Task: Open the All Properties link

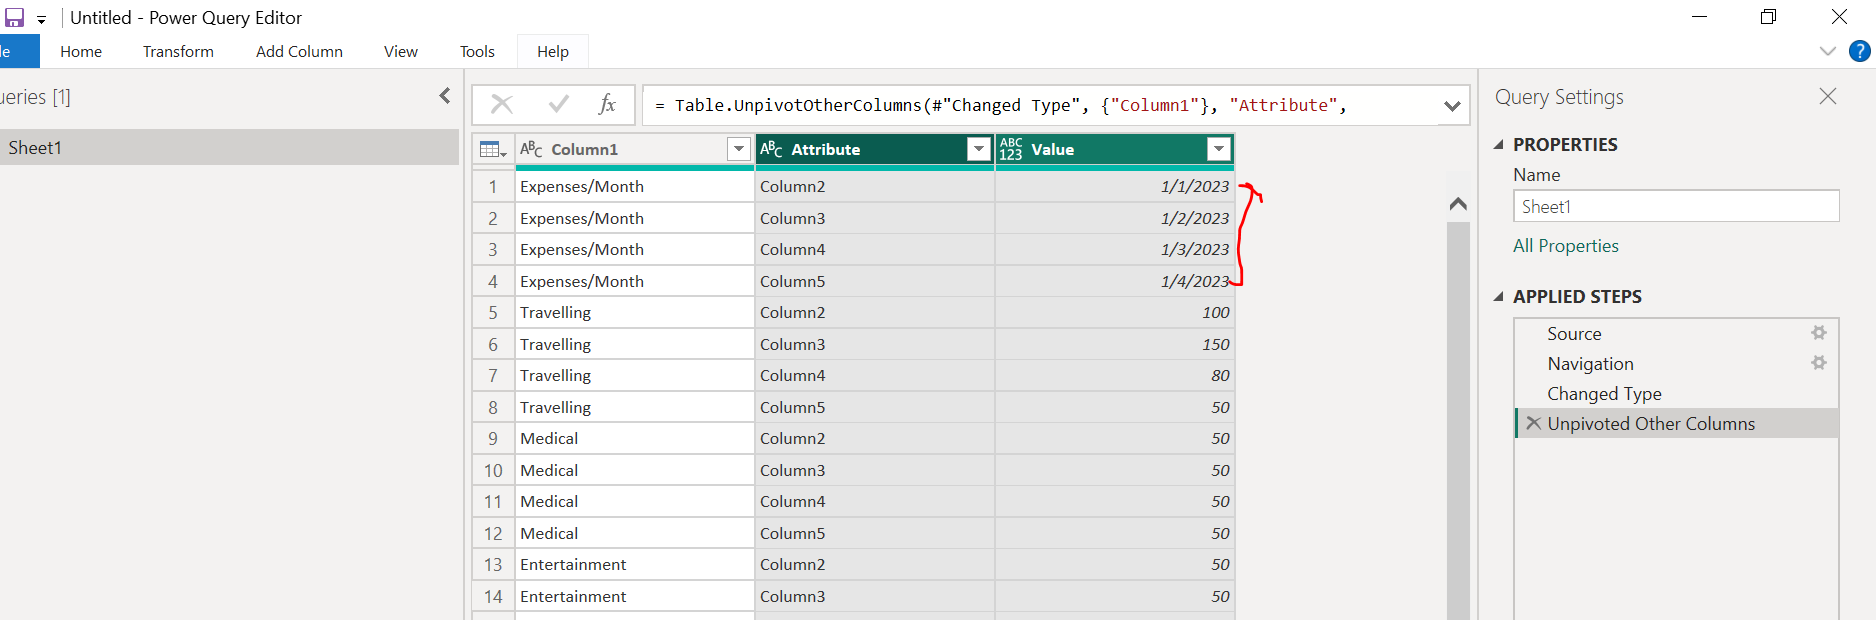Action: (1566, 246)
